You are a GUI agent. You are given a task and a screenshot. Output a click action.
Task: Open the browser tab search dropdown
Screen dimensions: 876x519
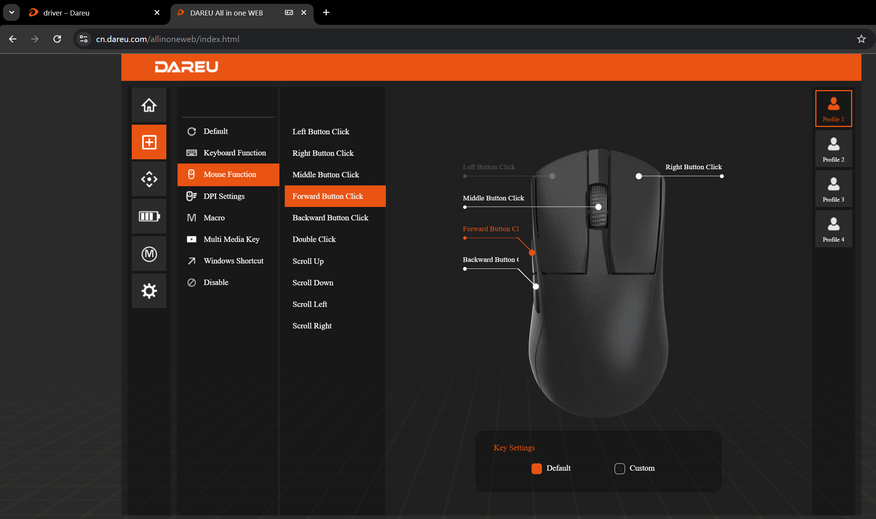(11, 12)
